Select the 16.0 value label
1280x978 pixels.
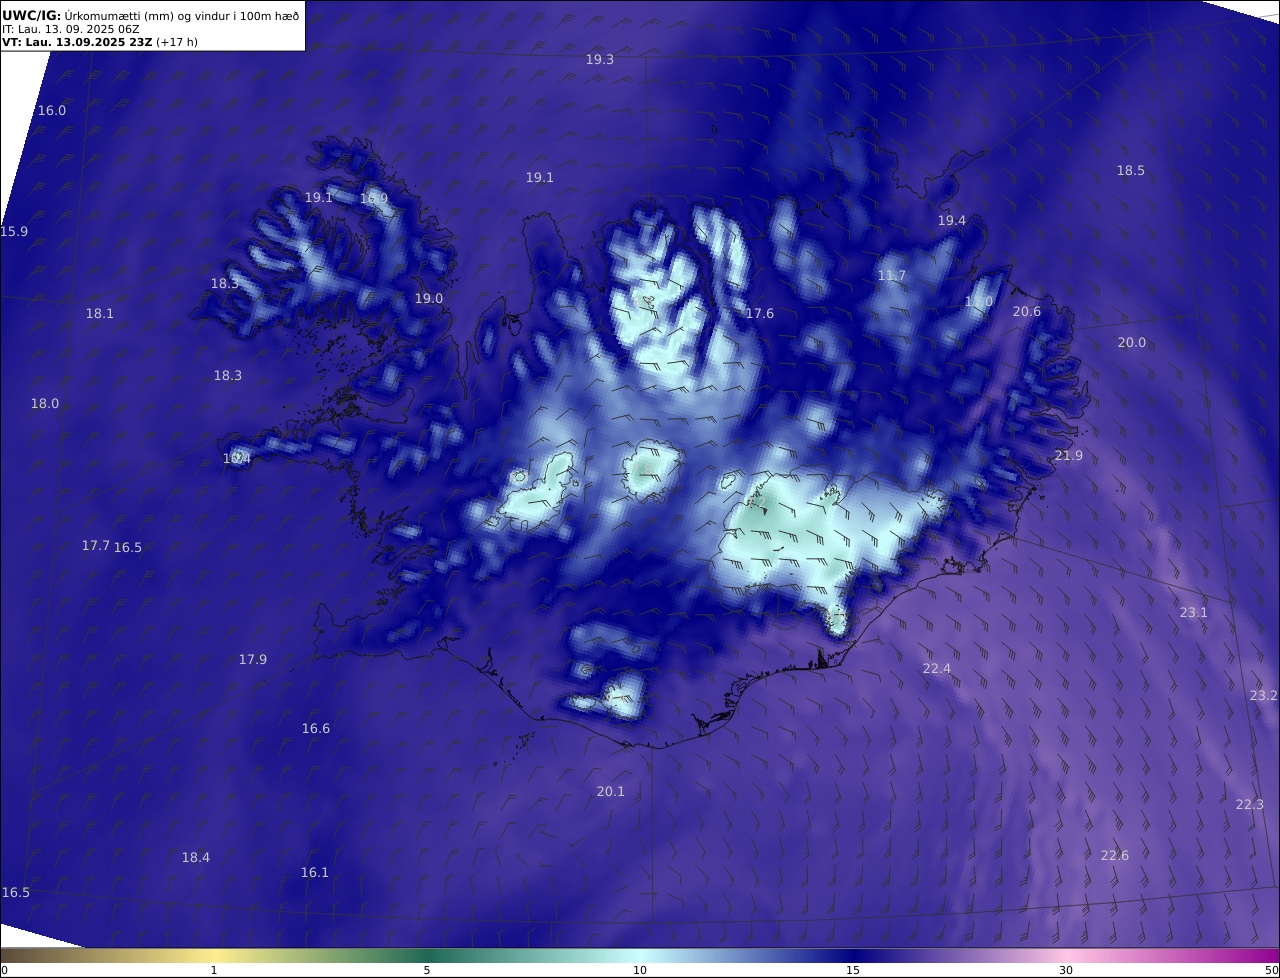(52, 111)
